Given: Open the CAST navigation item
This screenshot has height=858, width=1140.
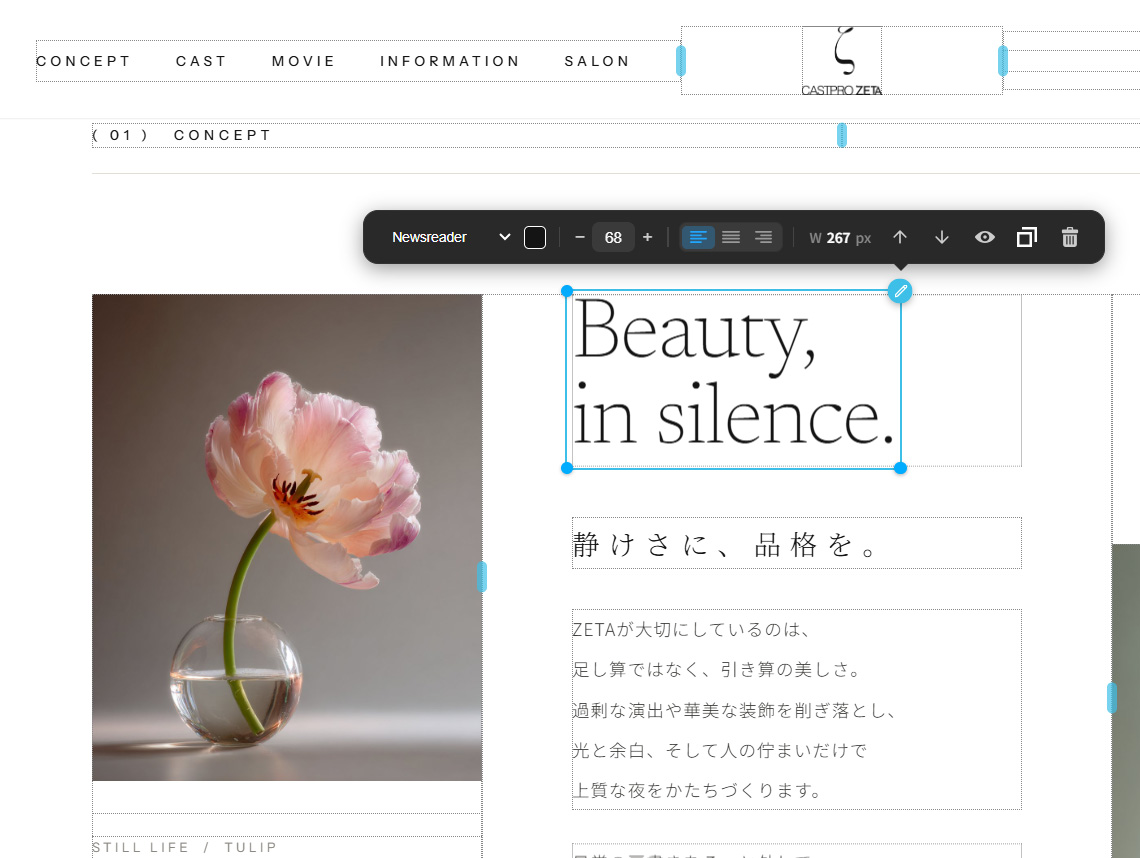Looking at the screenshot, I should pos(201,61).
